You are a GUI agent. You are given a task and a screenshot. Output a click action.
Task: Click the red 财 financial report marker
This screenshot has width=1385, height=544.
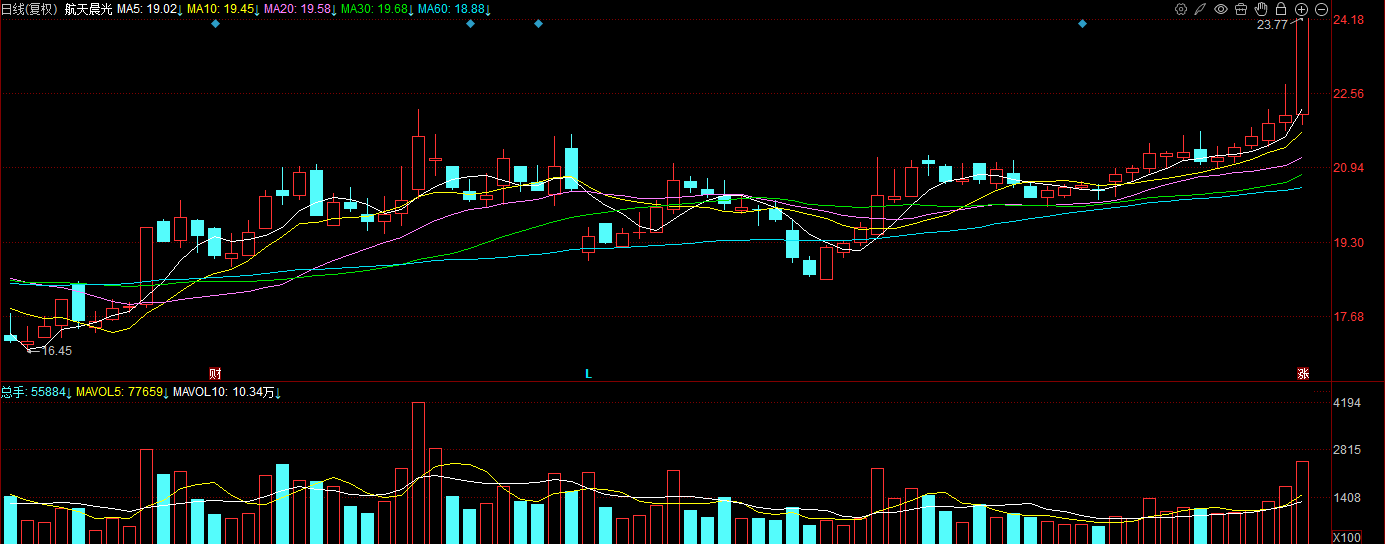pos(215,373)
